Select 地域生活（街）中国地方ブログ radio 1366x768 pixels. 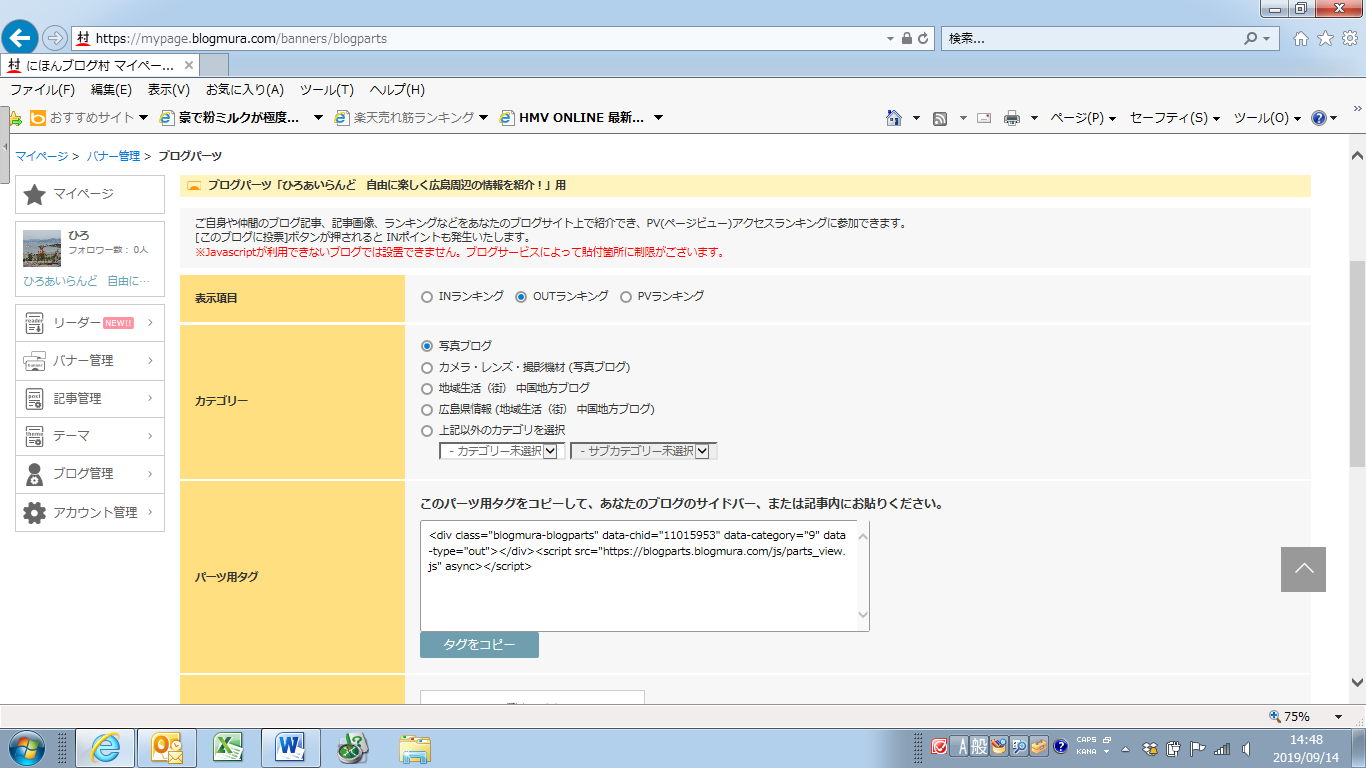tap(427, 388)
